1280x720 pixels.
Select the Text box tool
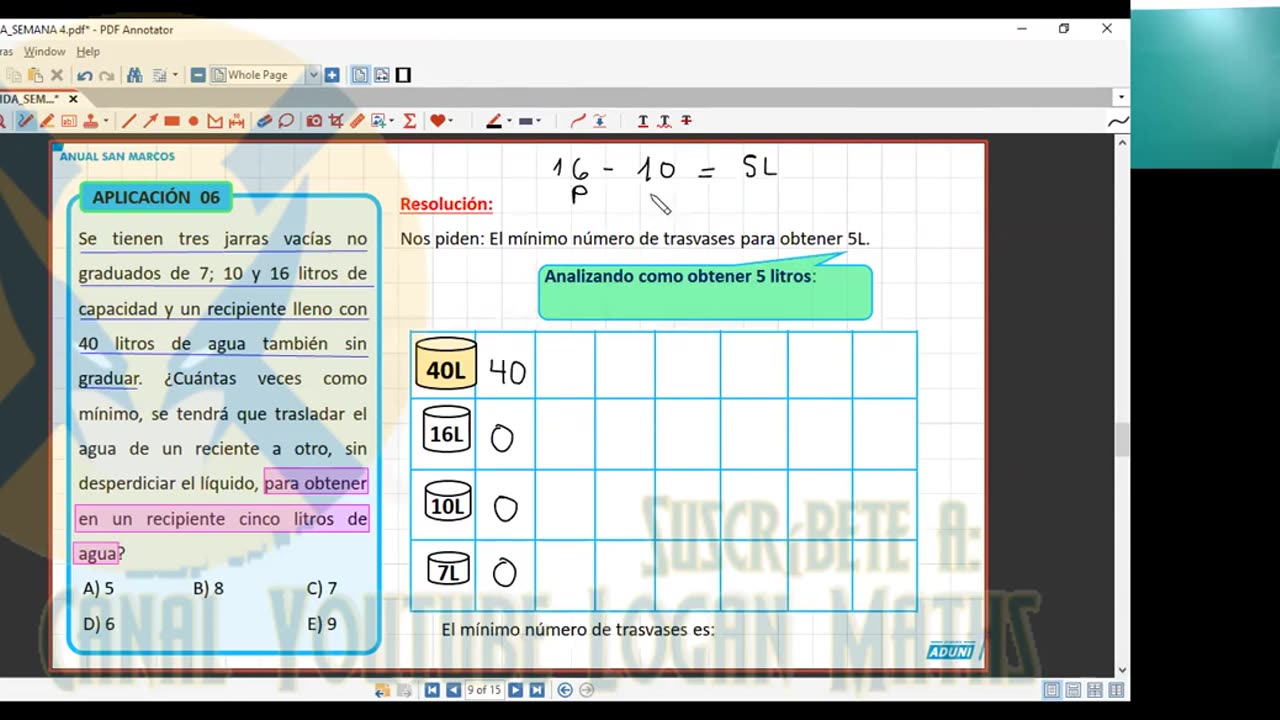69,121
